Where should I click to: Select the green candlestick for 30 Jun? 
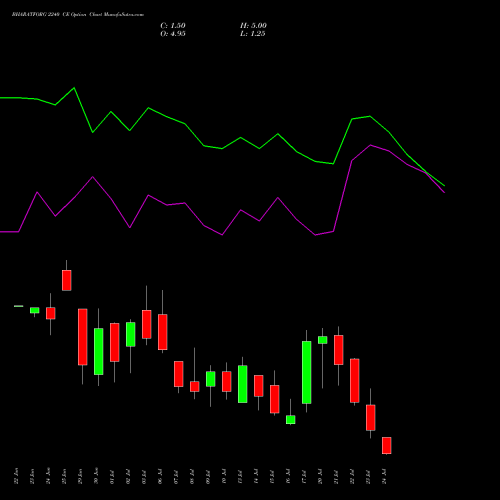coord(99,352)
